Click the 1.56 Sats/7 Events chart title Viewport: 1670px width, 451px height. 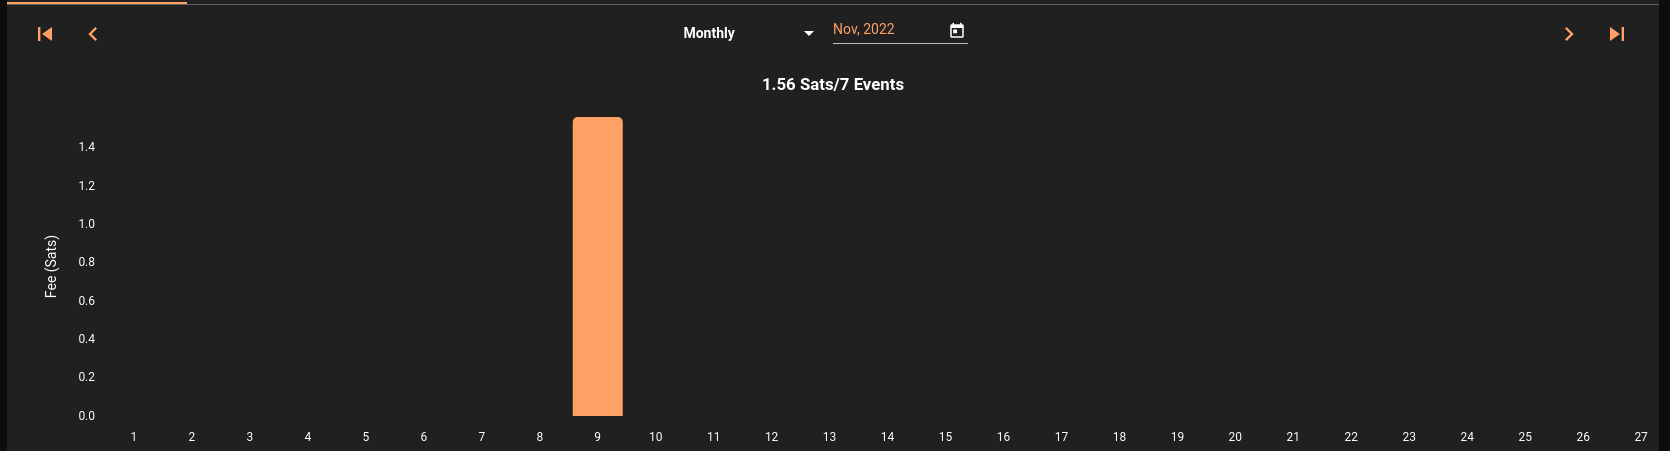point(833,85)
